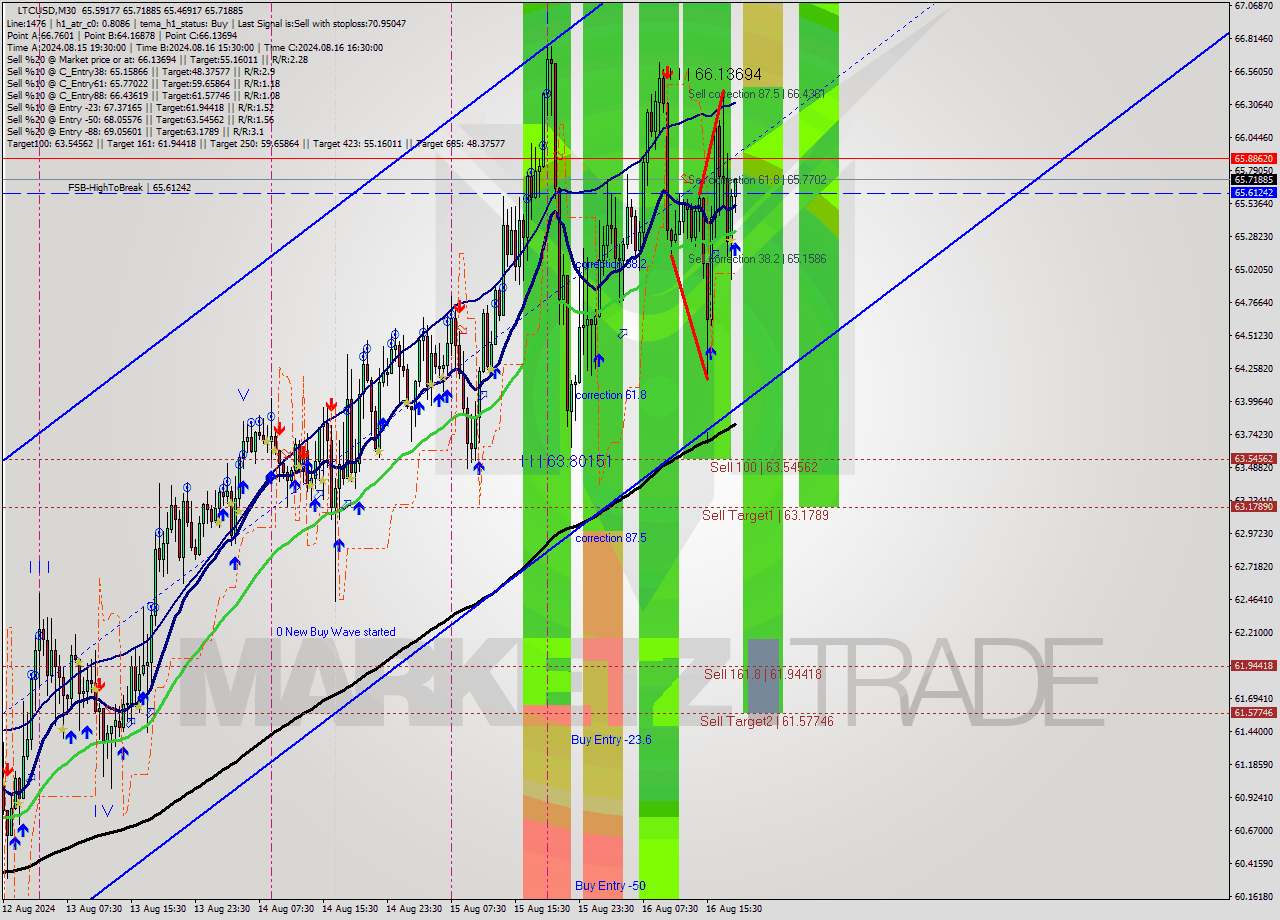Click the red 61.57746 price tag
The height and width of the screenshot is (920, 1280).
[x=1254, y=713]
